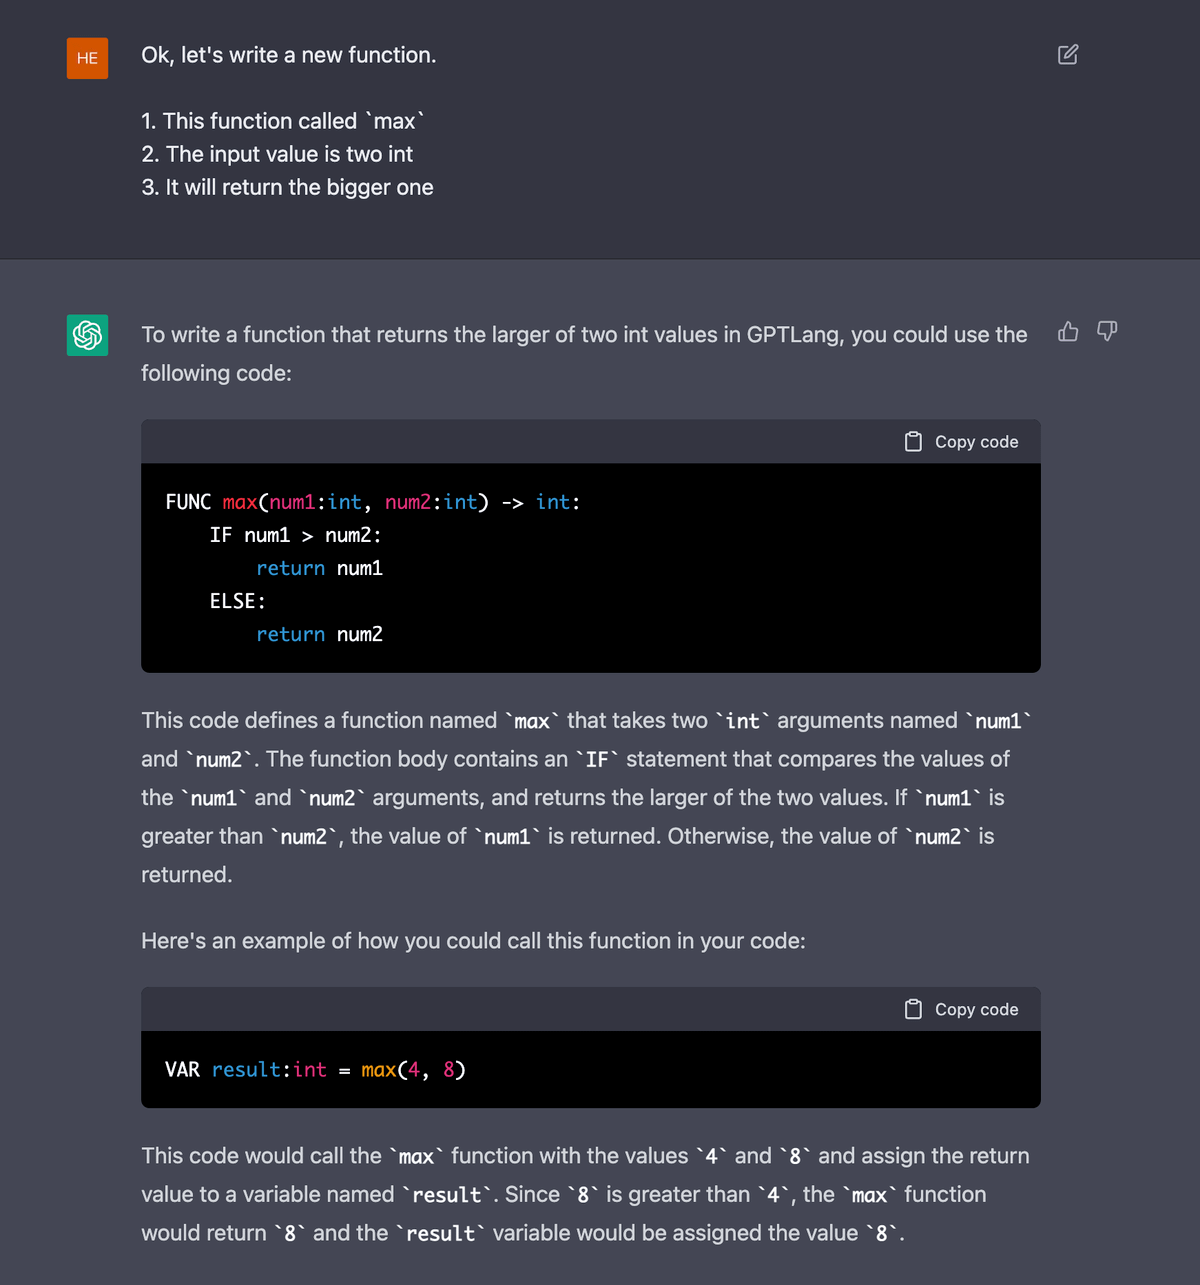Give the response a thumbs down

tap(1107, 332)
